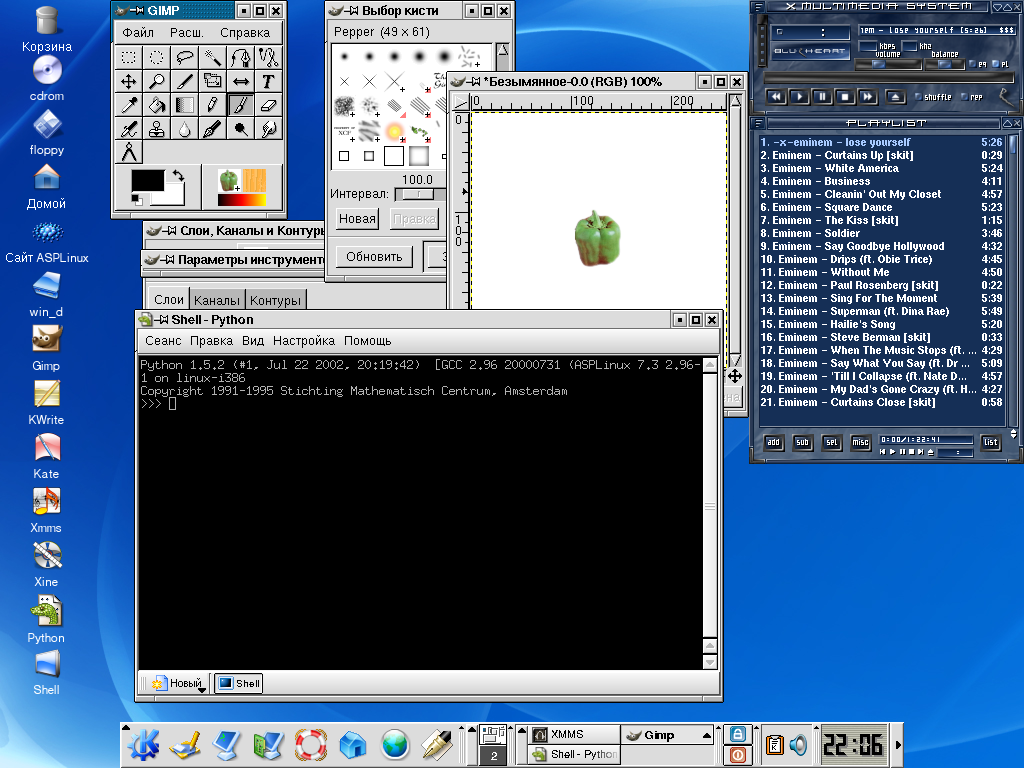Swap foreground and background colors arrow
Image resolution: width=1024 pixels, height=768 pixels.
click(x=178, y=176)
